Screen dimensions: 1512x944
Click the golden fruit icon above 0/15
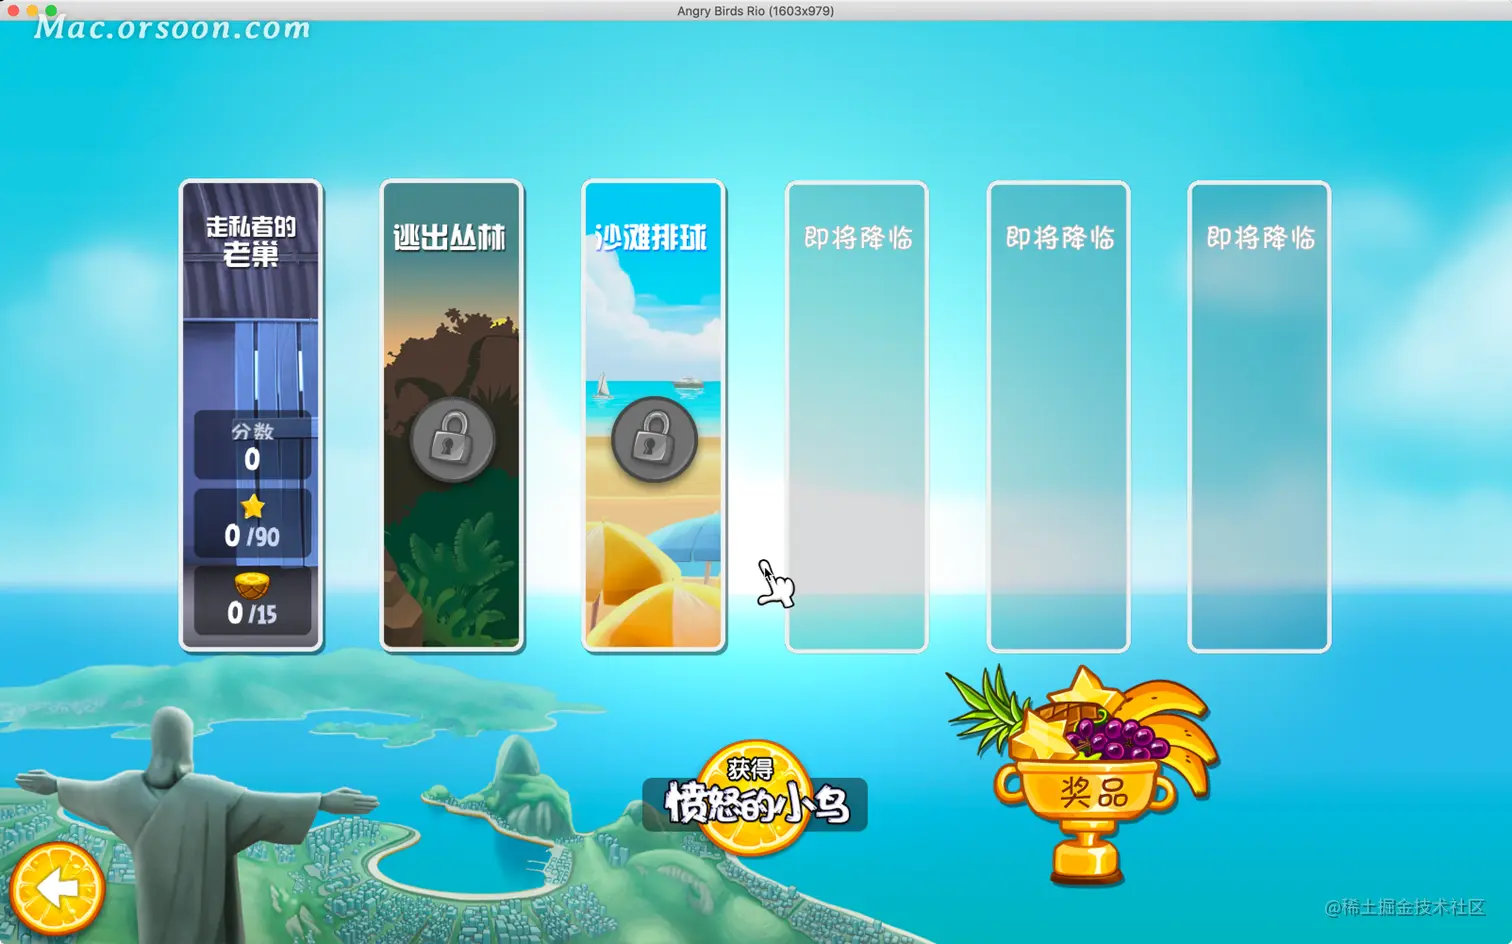pos(252,585)
